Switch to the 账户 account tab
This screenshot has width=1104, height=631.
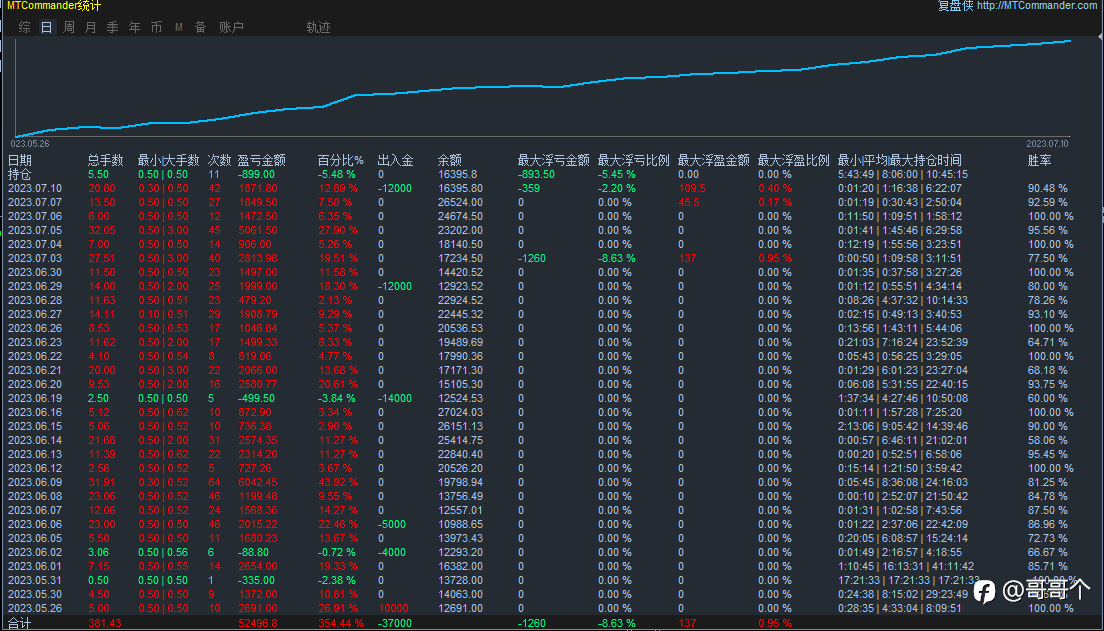tap(231, 27)
